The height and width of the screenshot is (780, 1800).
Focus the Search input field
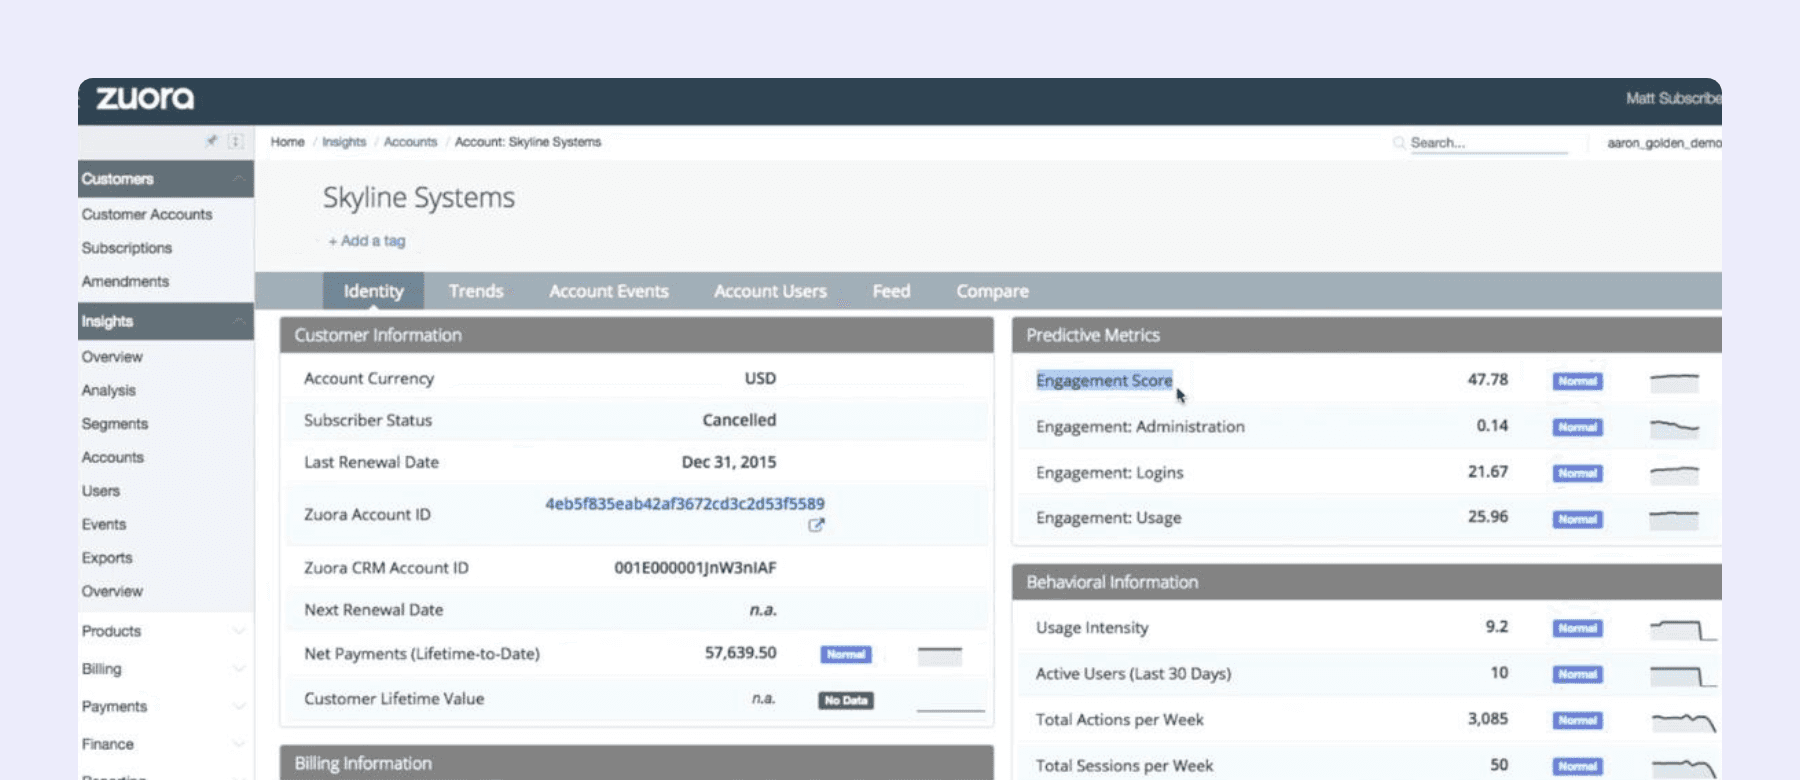(1488, 143)
